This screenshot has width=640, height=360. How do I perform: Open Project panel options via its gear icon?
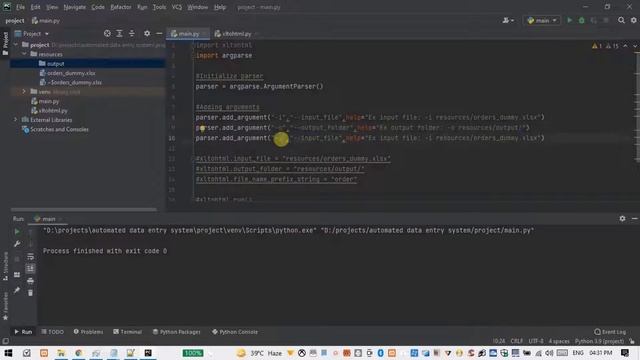pyautogui.click(x=147, y=33)
